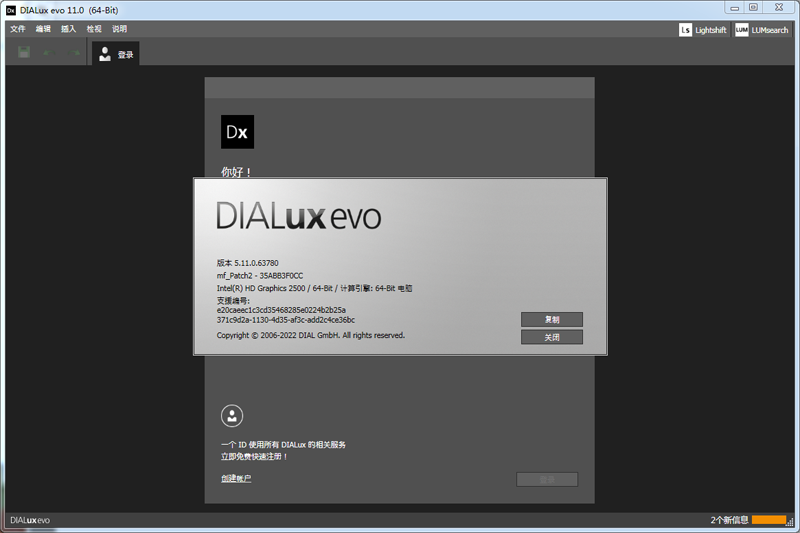
Task: Click the redo arrow icon
Action: tap(74, 53)
